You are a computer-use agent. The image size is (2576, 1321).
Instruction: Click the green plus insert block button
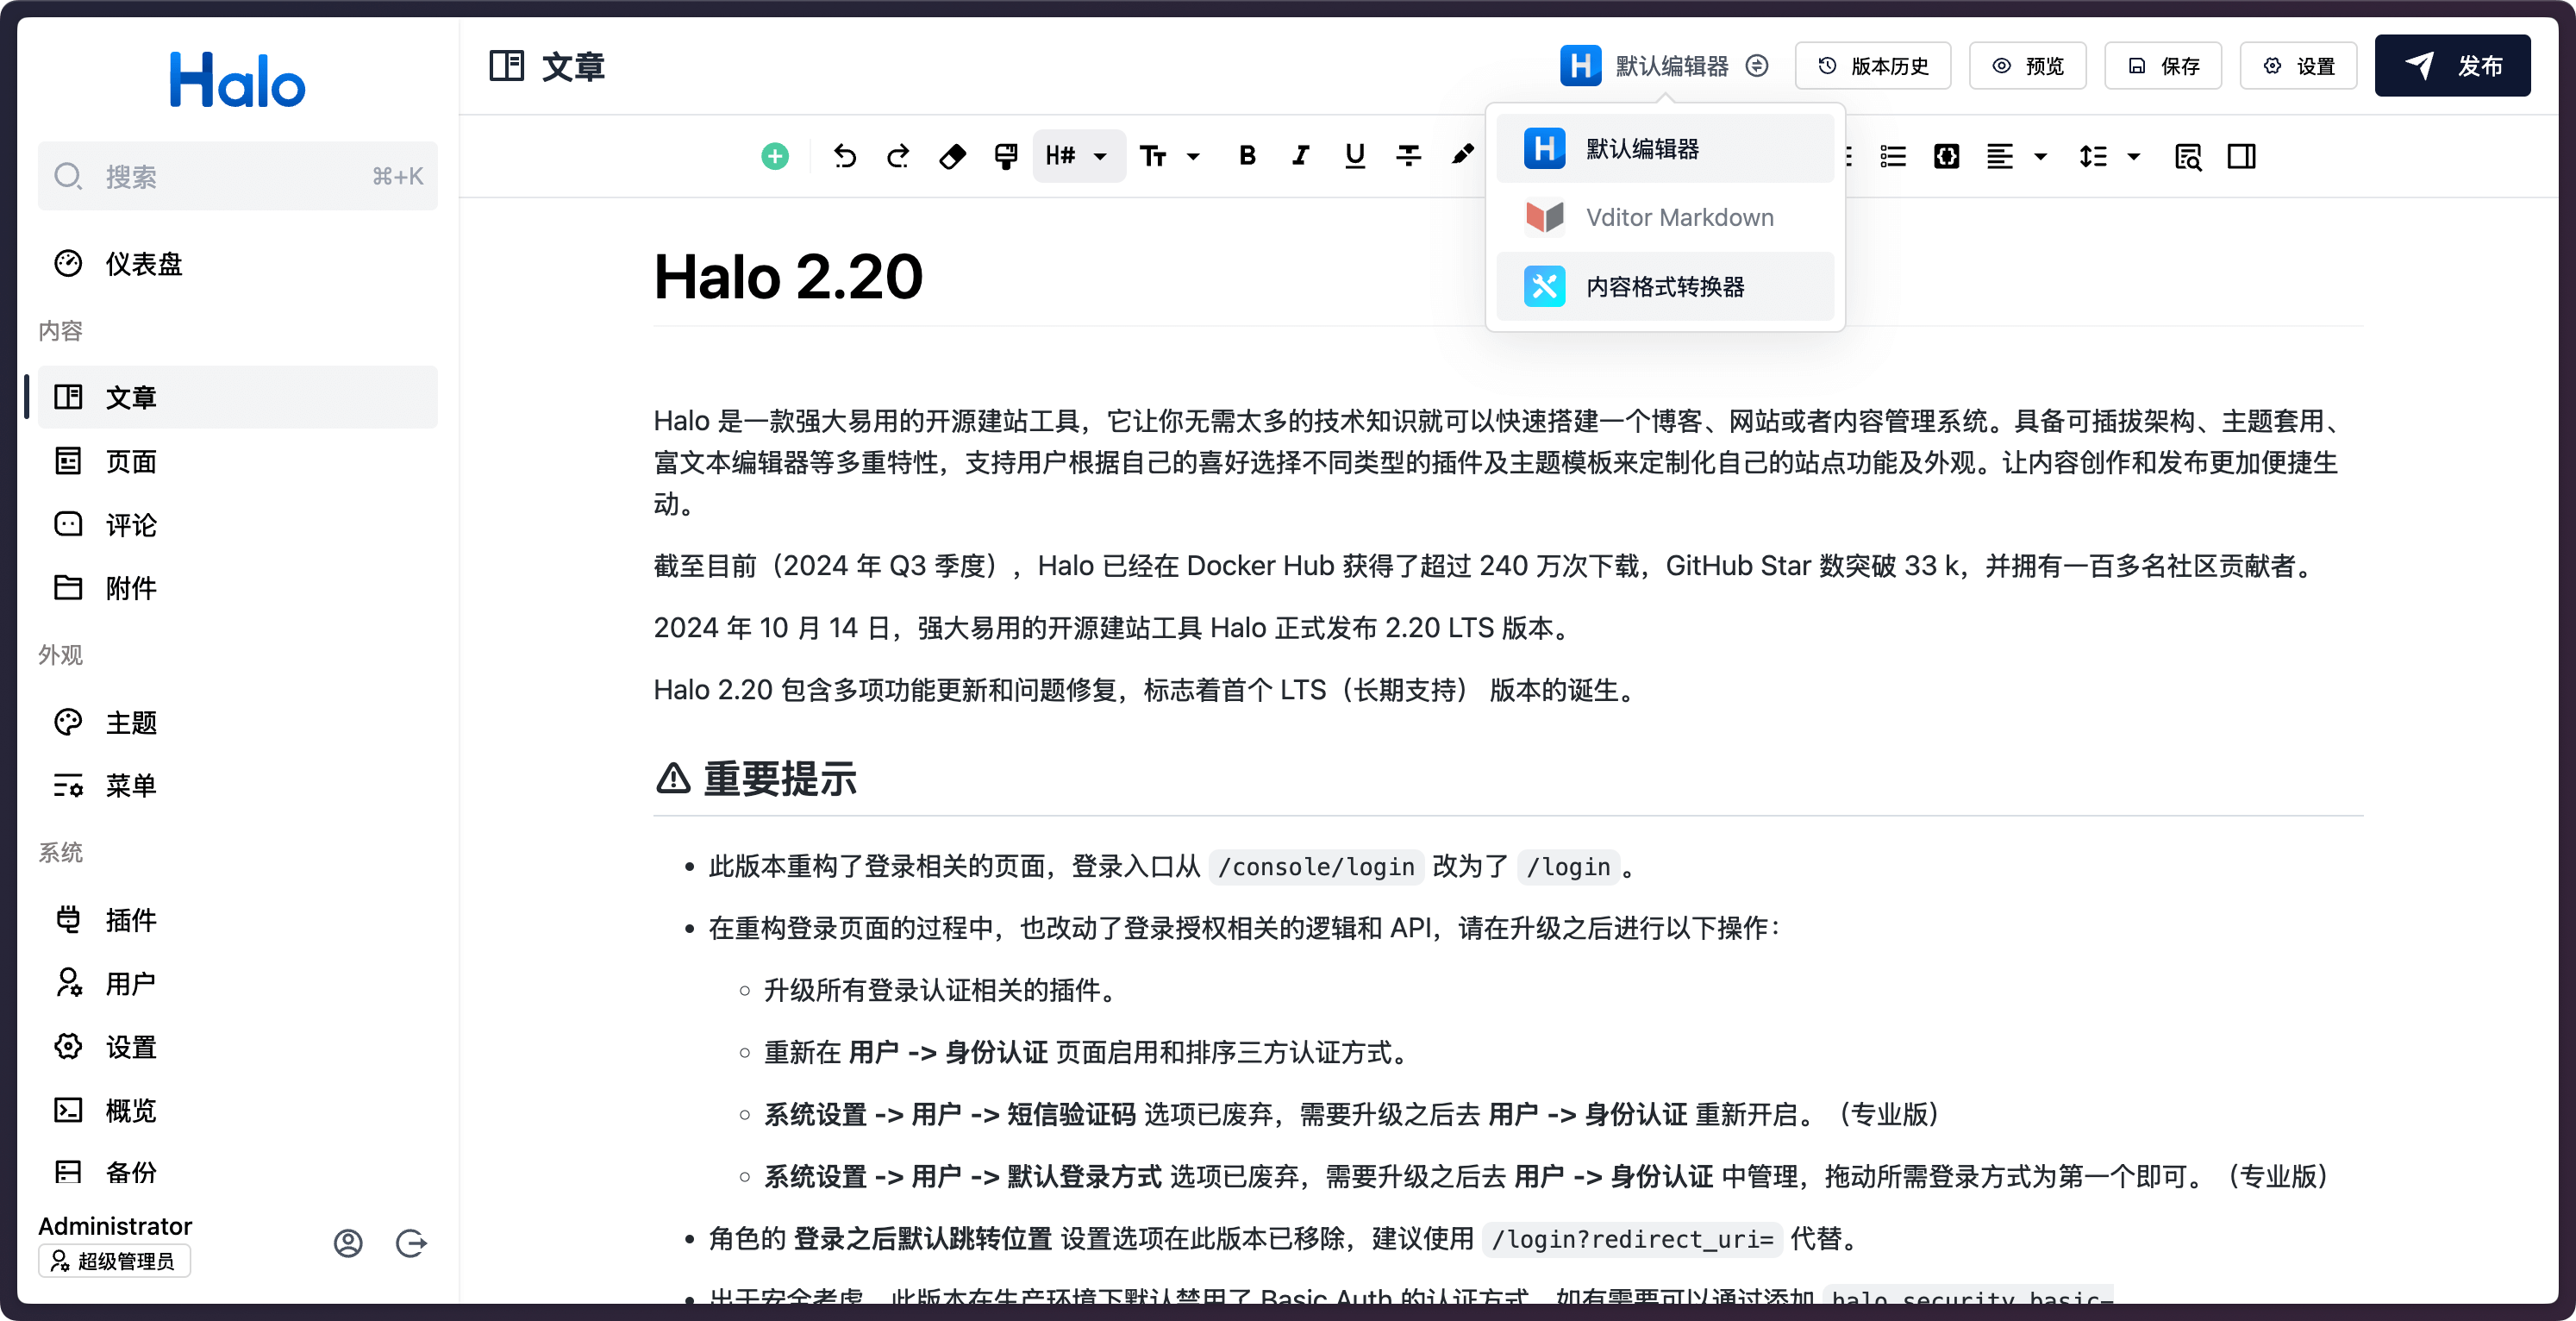click(775, 156)
